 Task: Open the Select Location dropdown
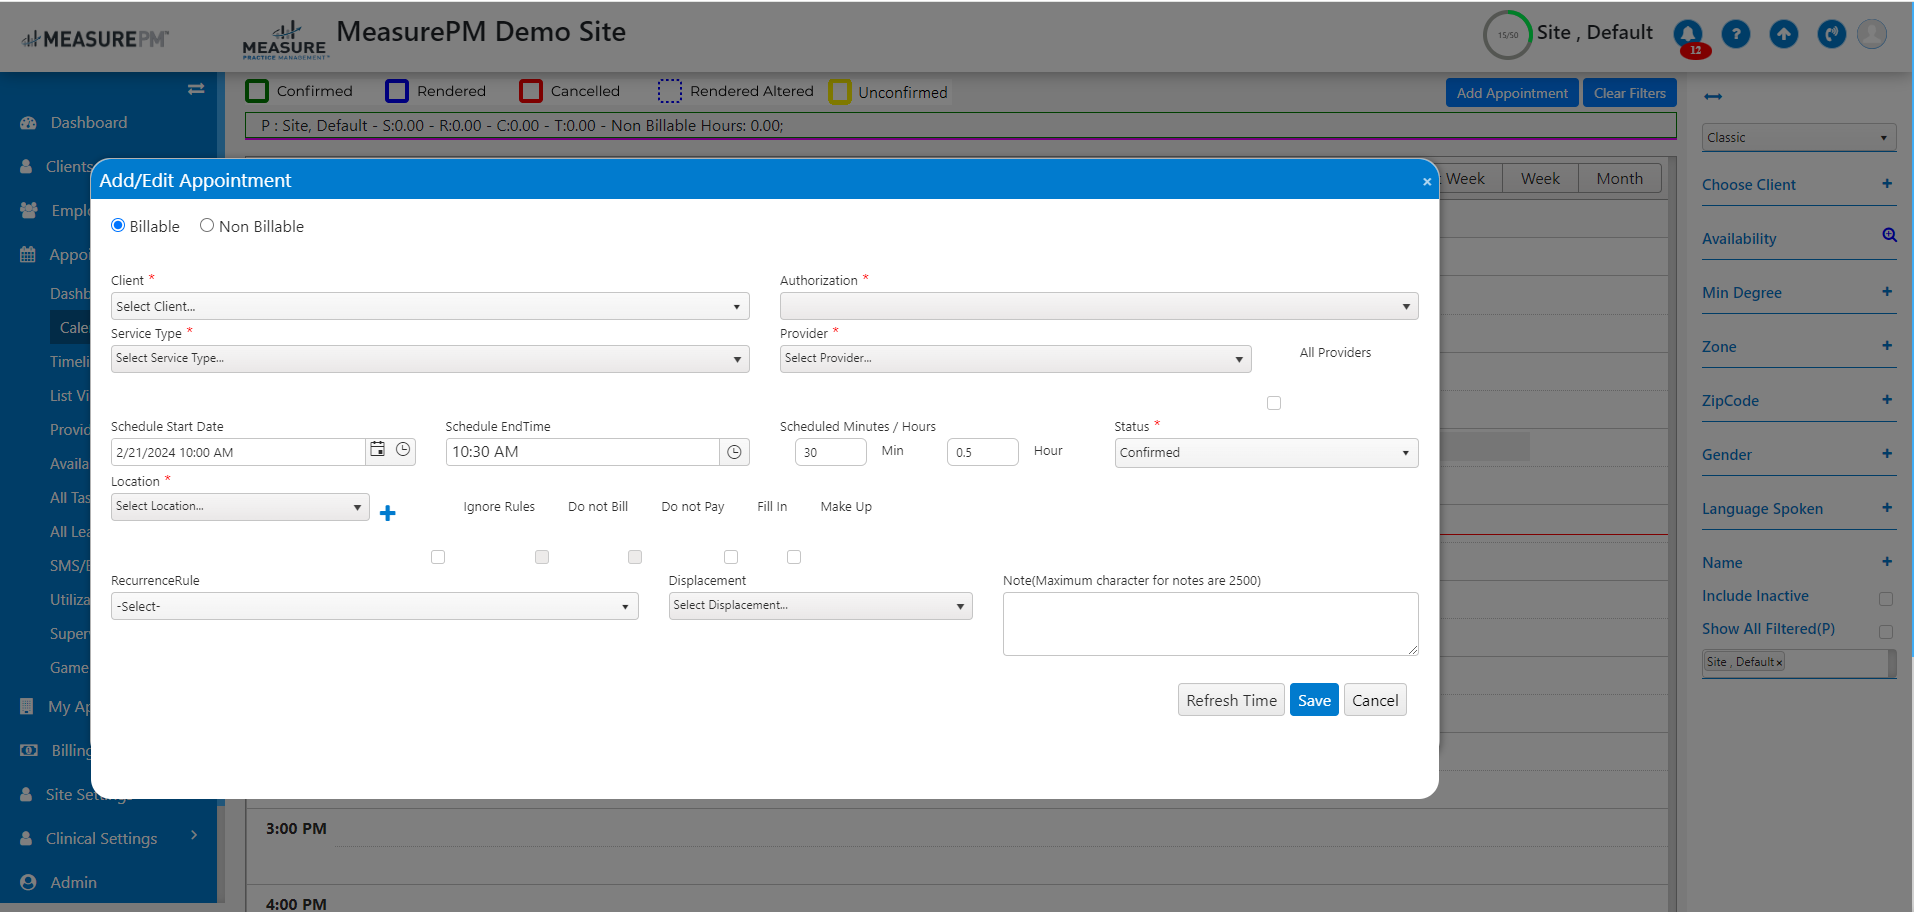click(240, 507)
